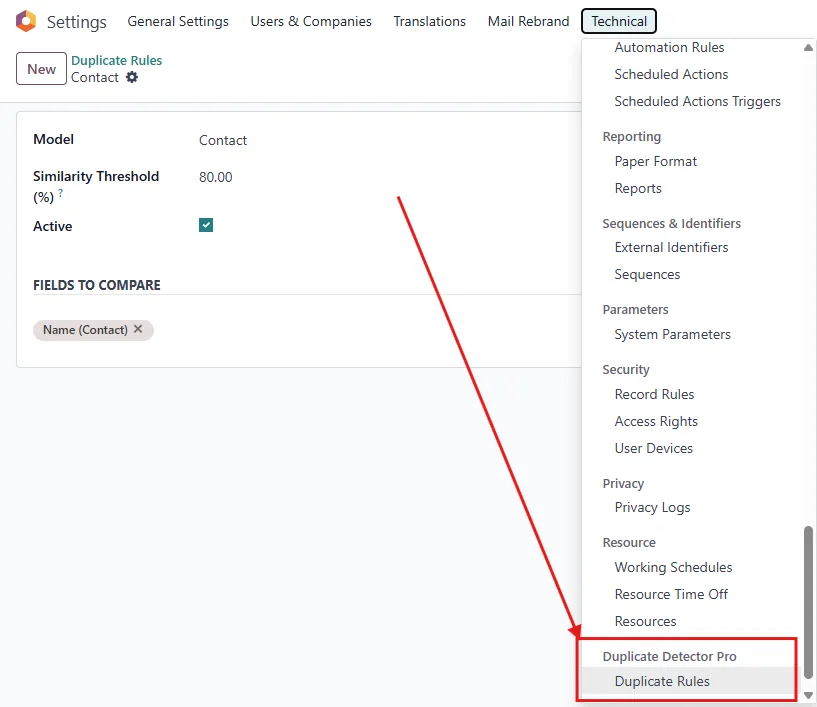Select Automation Rules menu entry
Image resolution: width=817 pixels, height=707 pixels.
click(669, 47)
